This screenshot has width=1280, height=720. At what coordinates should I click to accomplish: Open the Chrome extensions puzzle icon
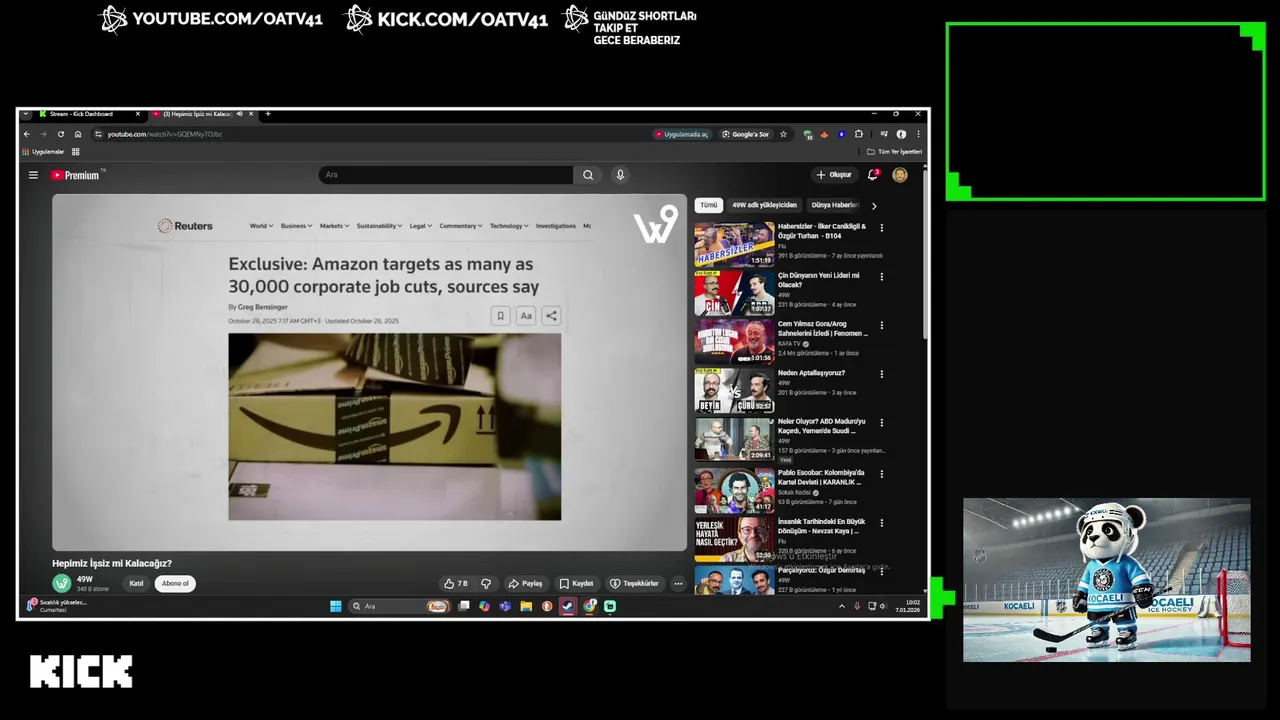[858, 134]
